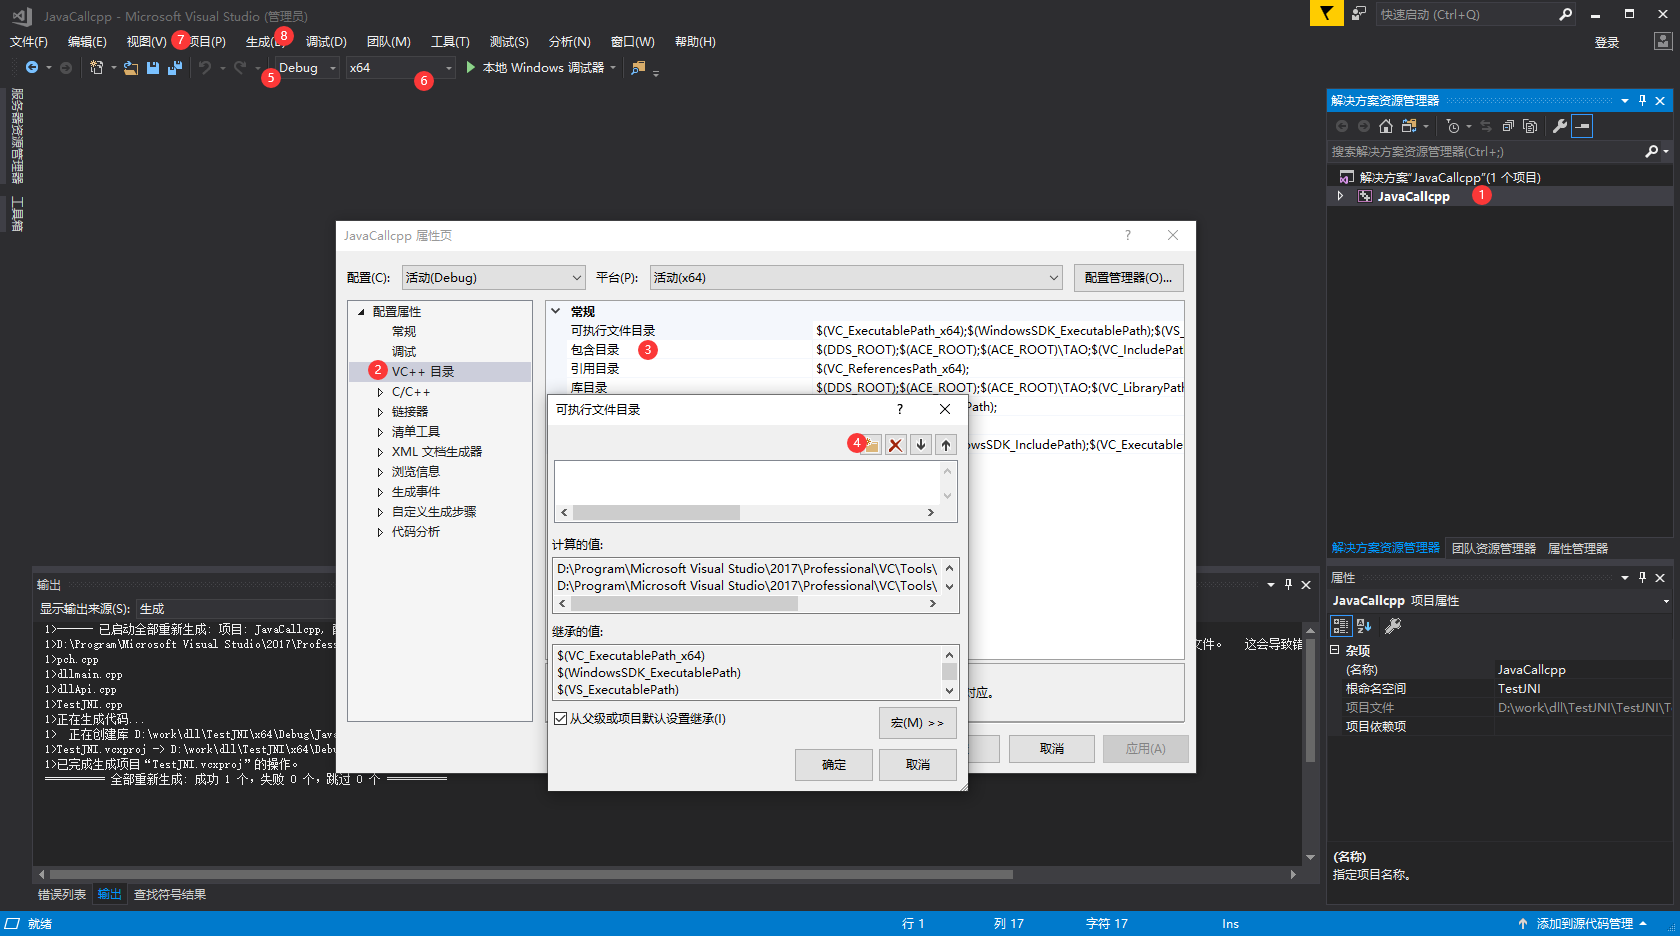This screenshot has height=936, width=1680.
Task: Click the Save icon in the main toolbar
Action: click(151, 67)
